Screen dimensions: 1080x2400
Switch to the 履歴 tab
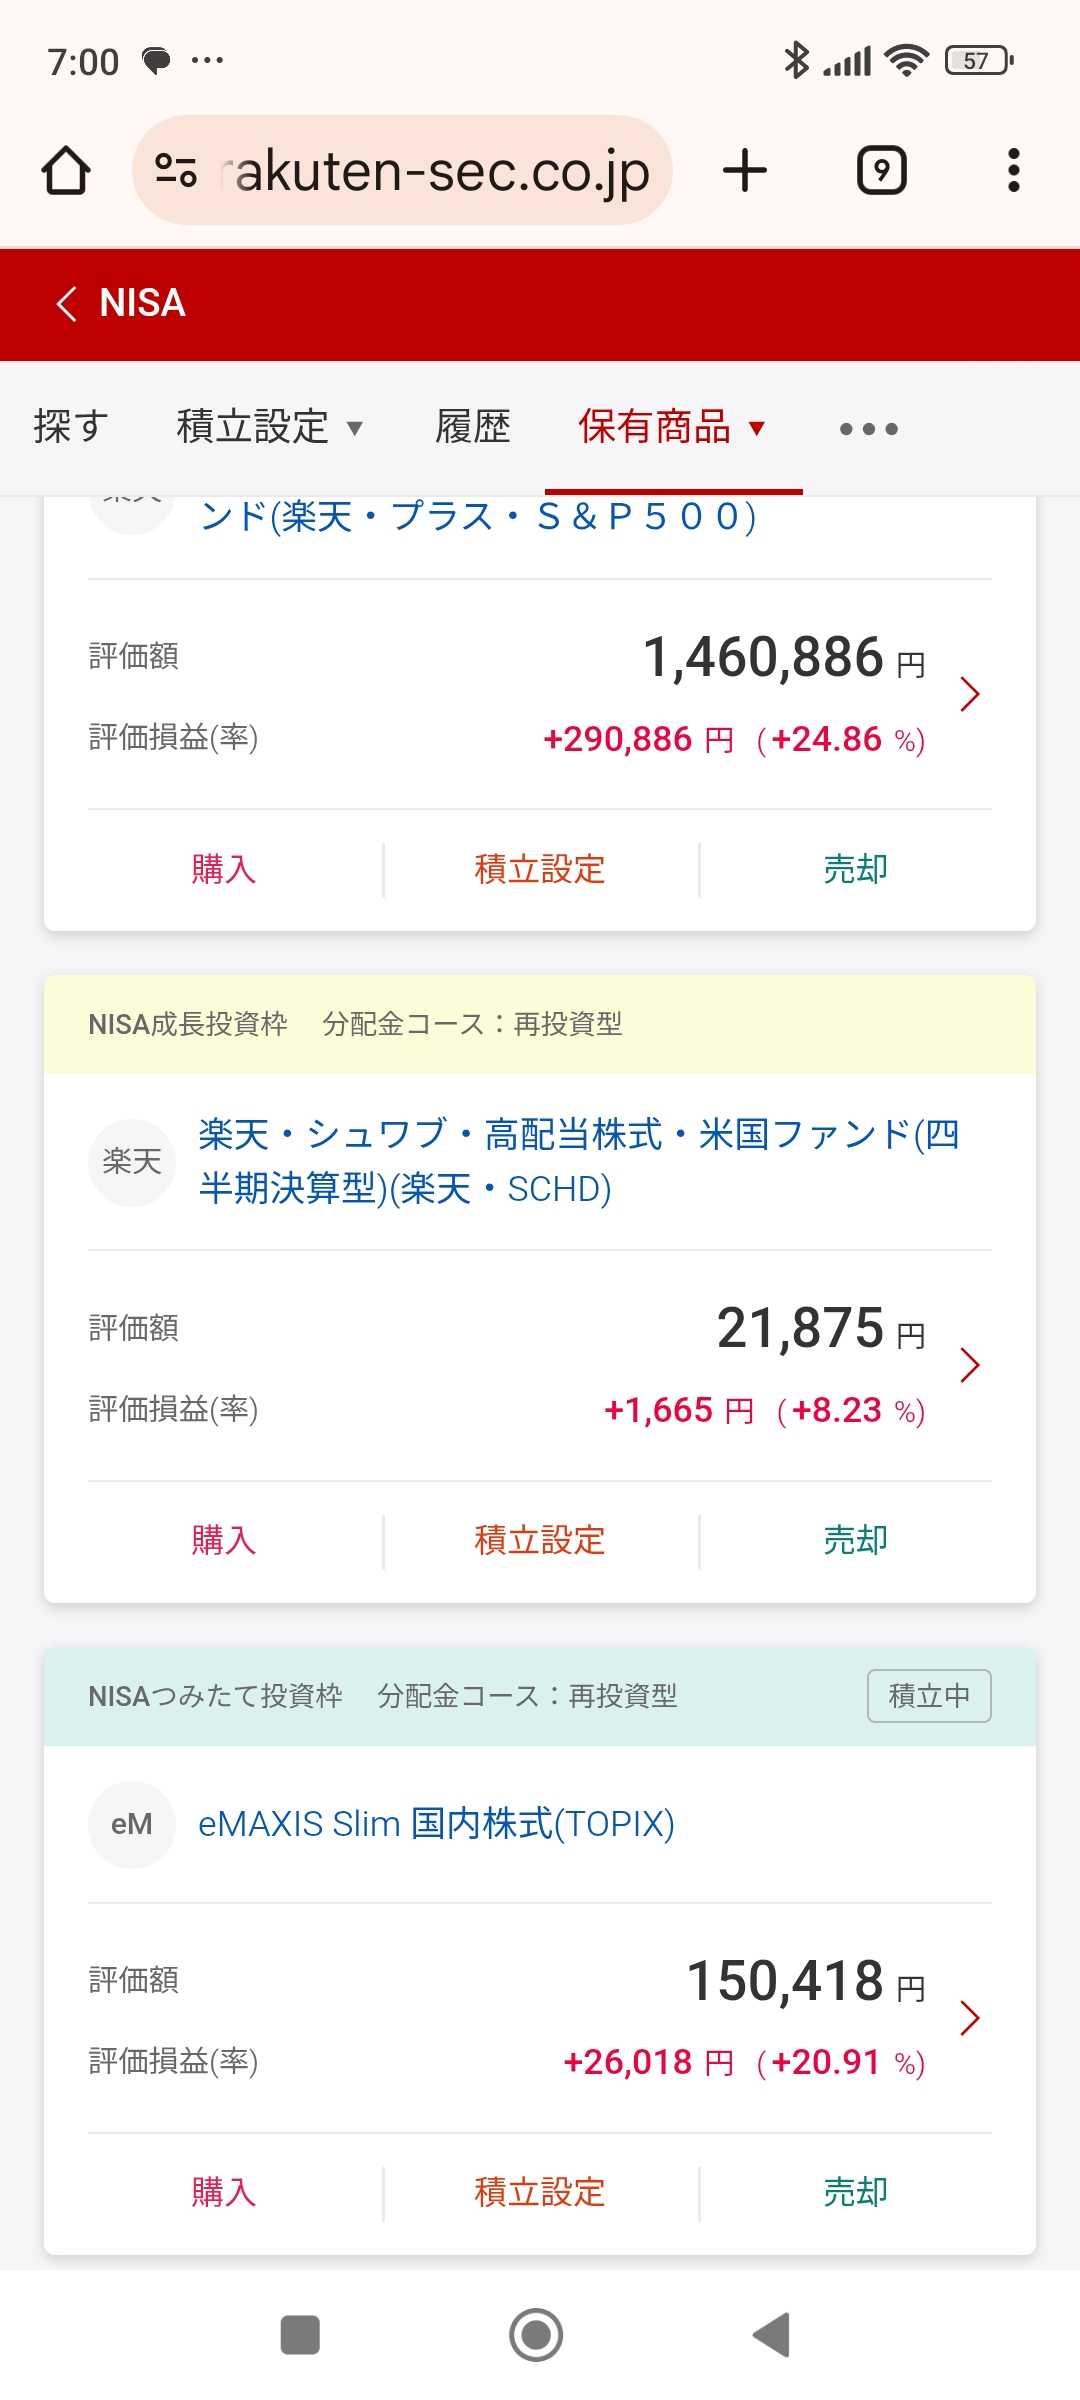click(x=473, y=427)
